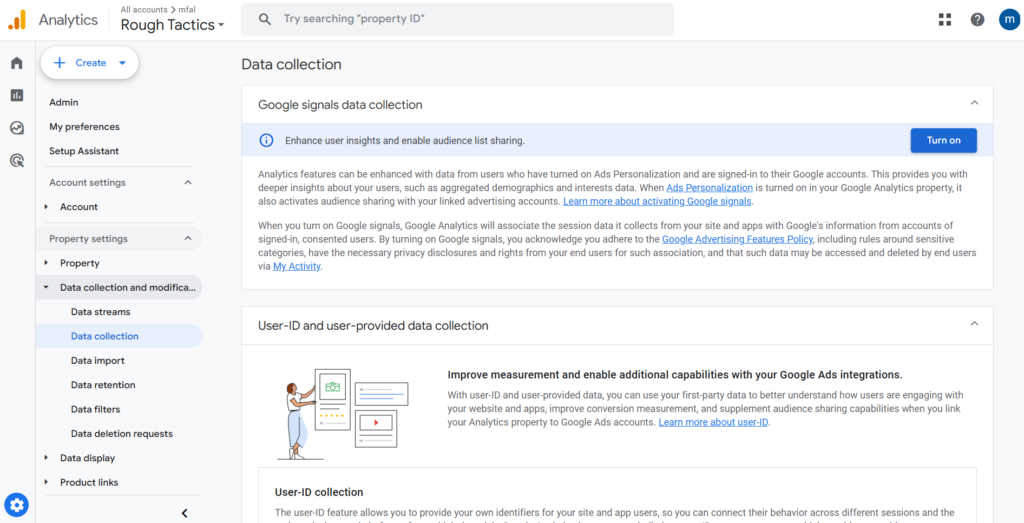Click the Google Analytics logo
This screenshot has width=1024, height=523.
click(x=17, y=20)
